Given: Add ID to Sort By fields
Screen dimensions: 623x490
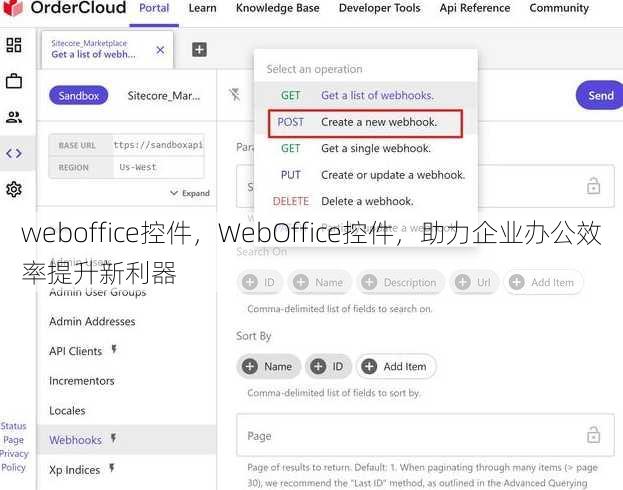Looking at the screenshot, I should tap(328, 366).
